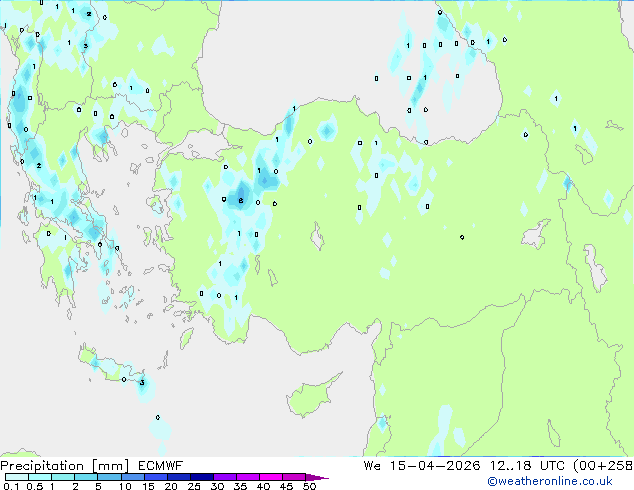
Task: Pick the 10–15 mm blue legend swatch
Action: (132, 477)
